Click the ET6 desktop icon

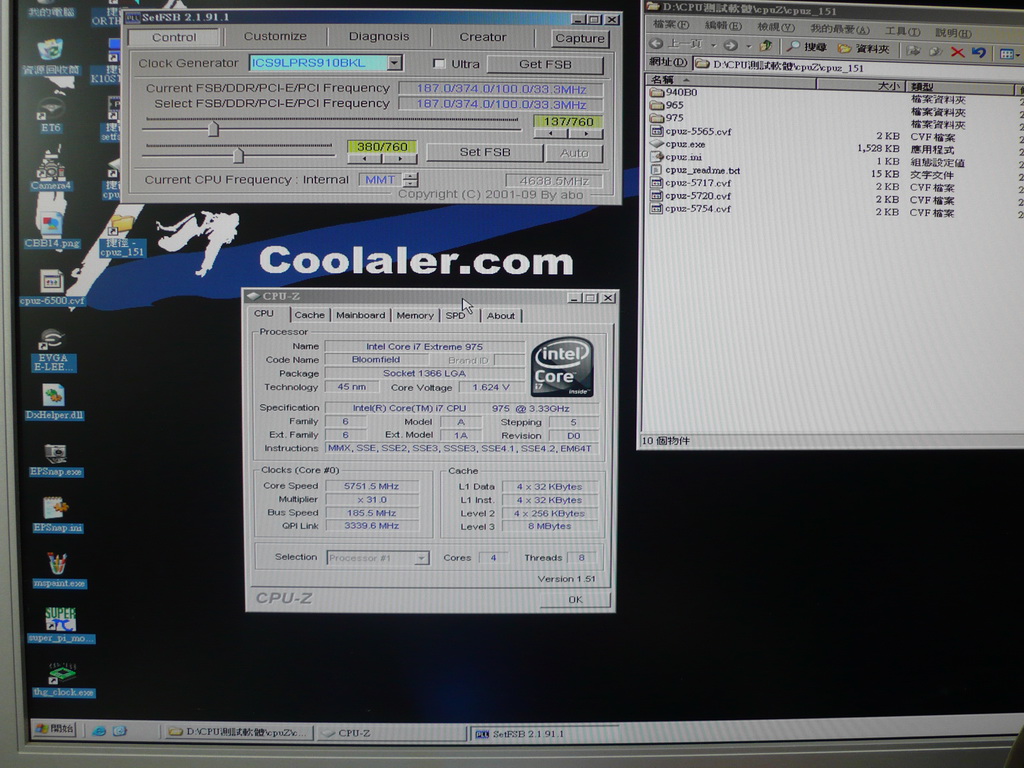[x=50, y=116]
